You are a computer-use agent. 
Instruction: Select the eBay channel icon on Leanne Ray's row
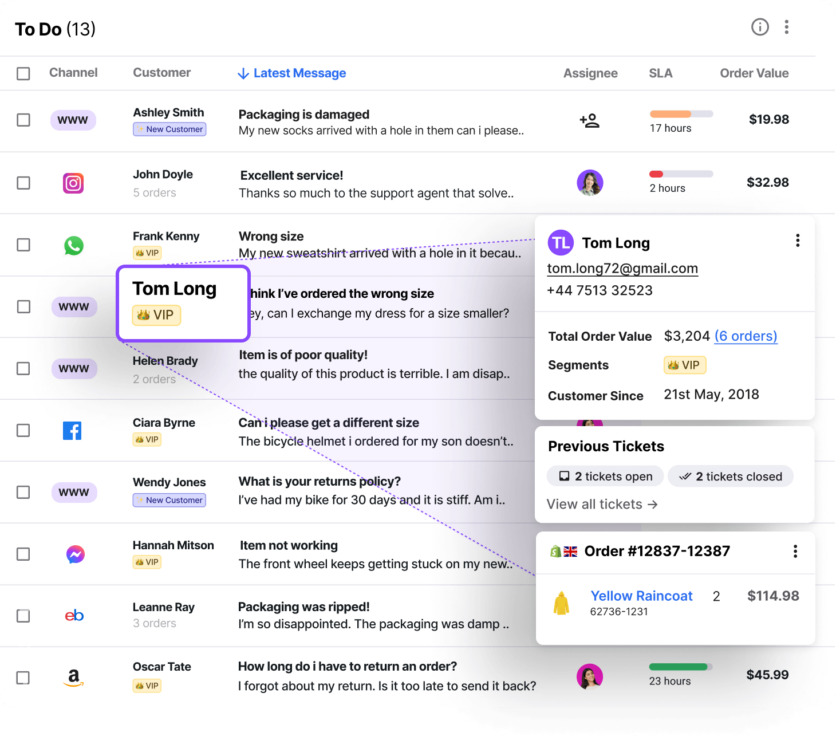coord(73,614)
